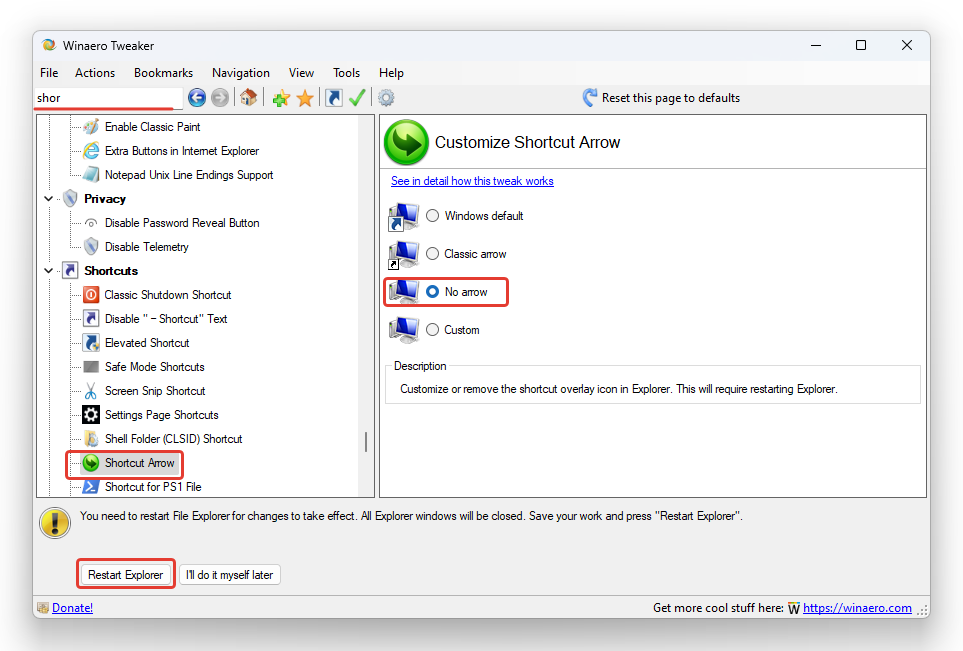Viewport: 963px width, 651px height.
Task: Open bookmarks with the orange star icon
Action: (x=305, y=98)
